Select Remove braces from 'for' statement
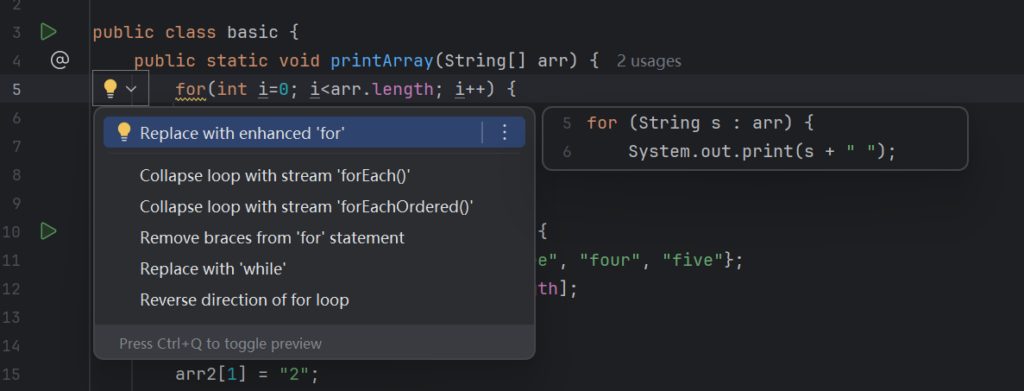The width and height of the screenshot is (1024, 391). click(272, 238)
